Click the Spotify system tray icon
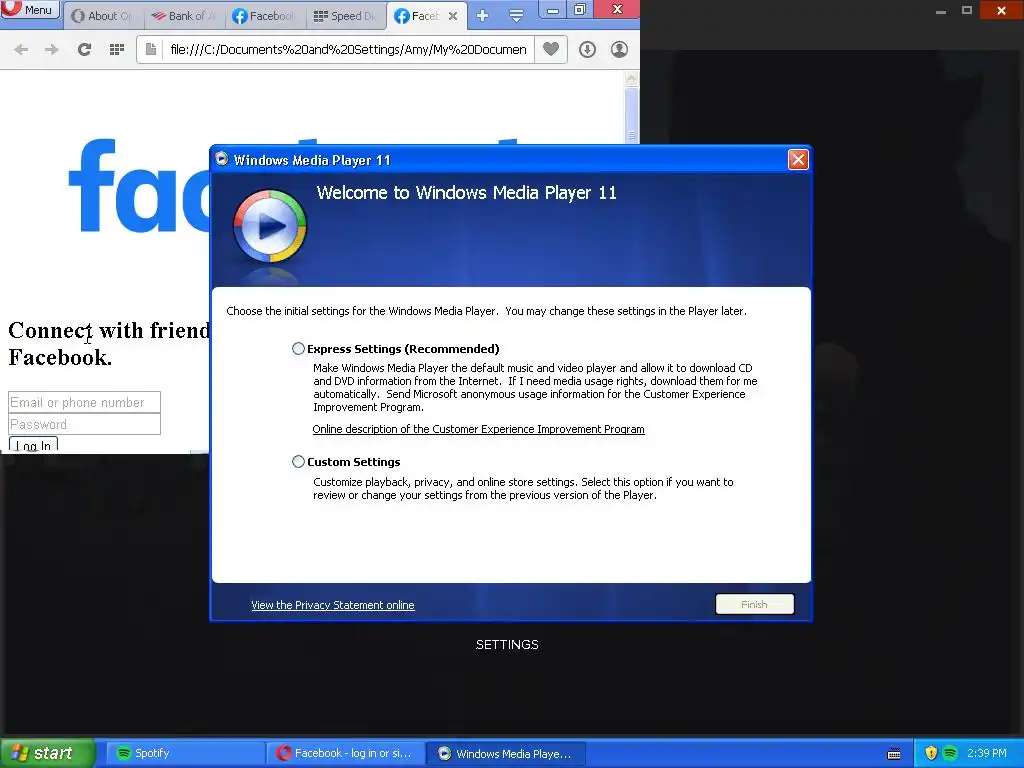The width and height of the screenshot is (1024, 768). [x=950, y=753]
